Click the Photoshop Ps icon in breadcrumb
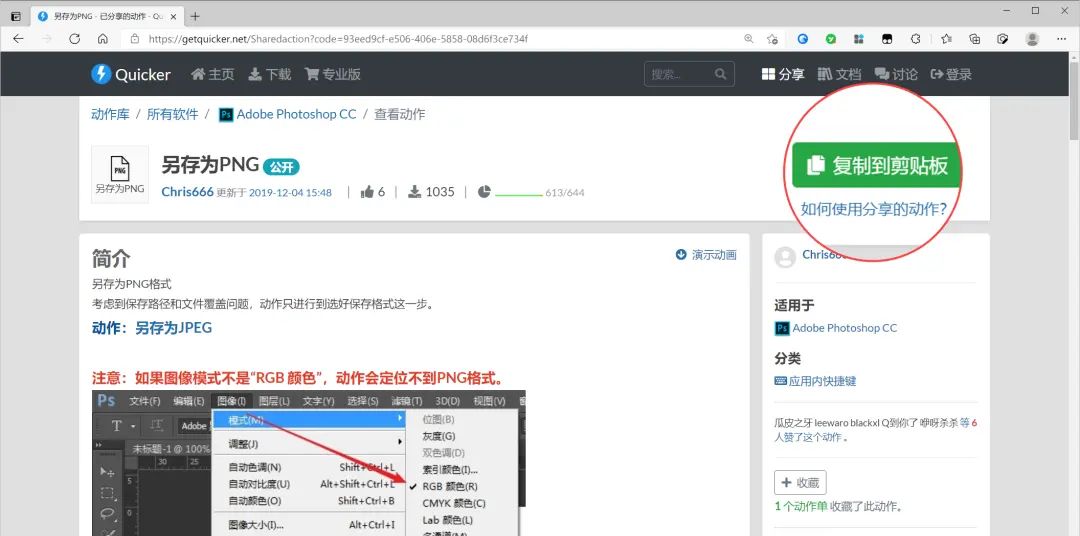The image size is (1080, 536). (226, 114)
